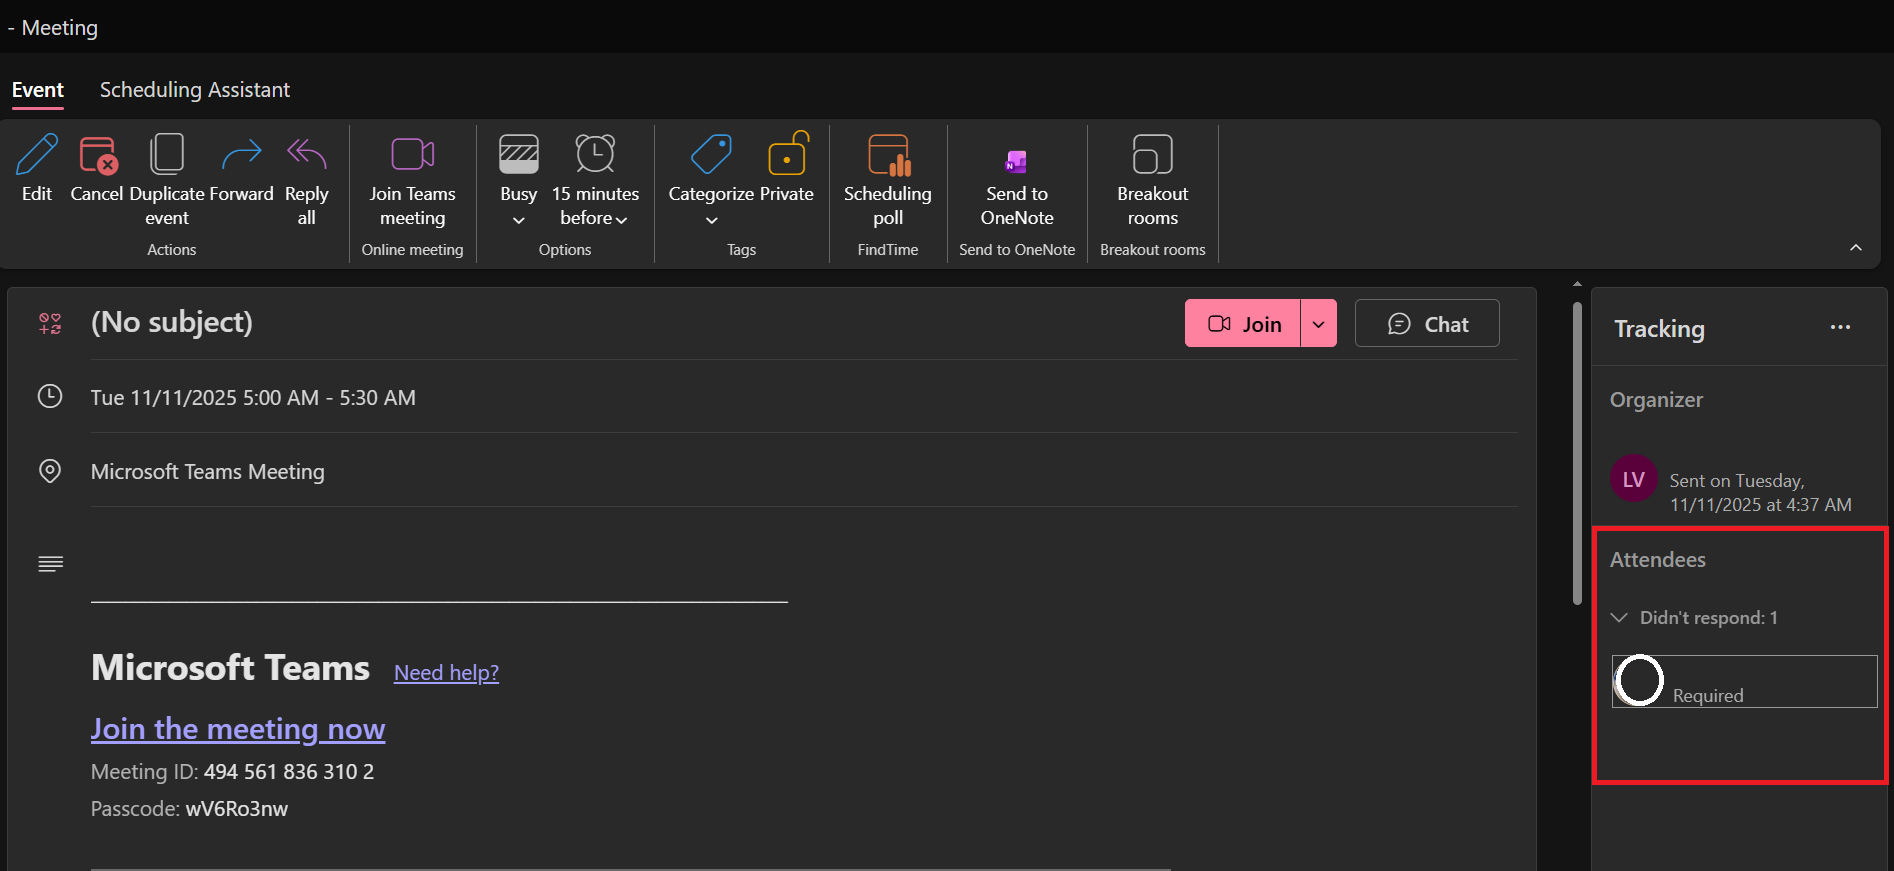Switch to the Event tab
This screenshot has width=1894, height=871.
point(38,90)
